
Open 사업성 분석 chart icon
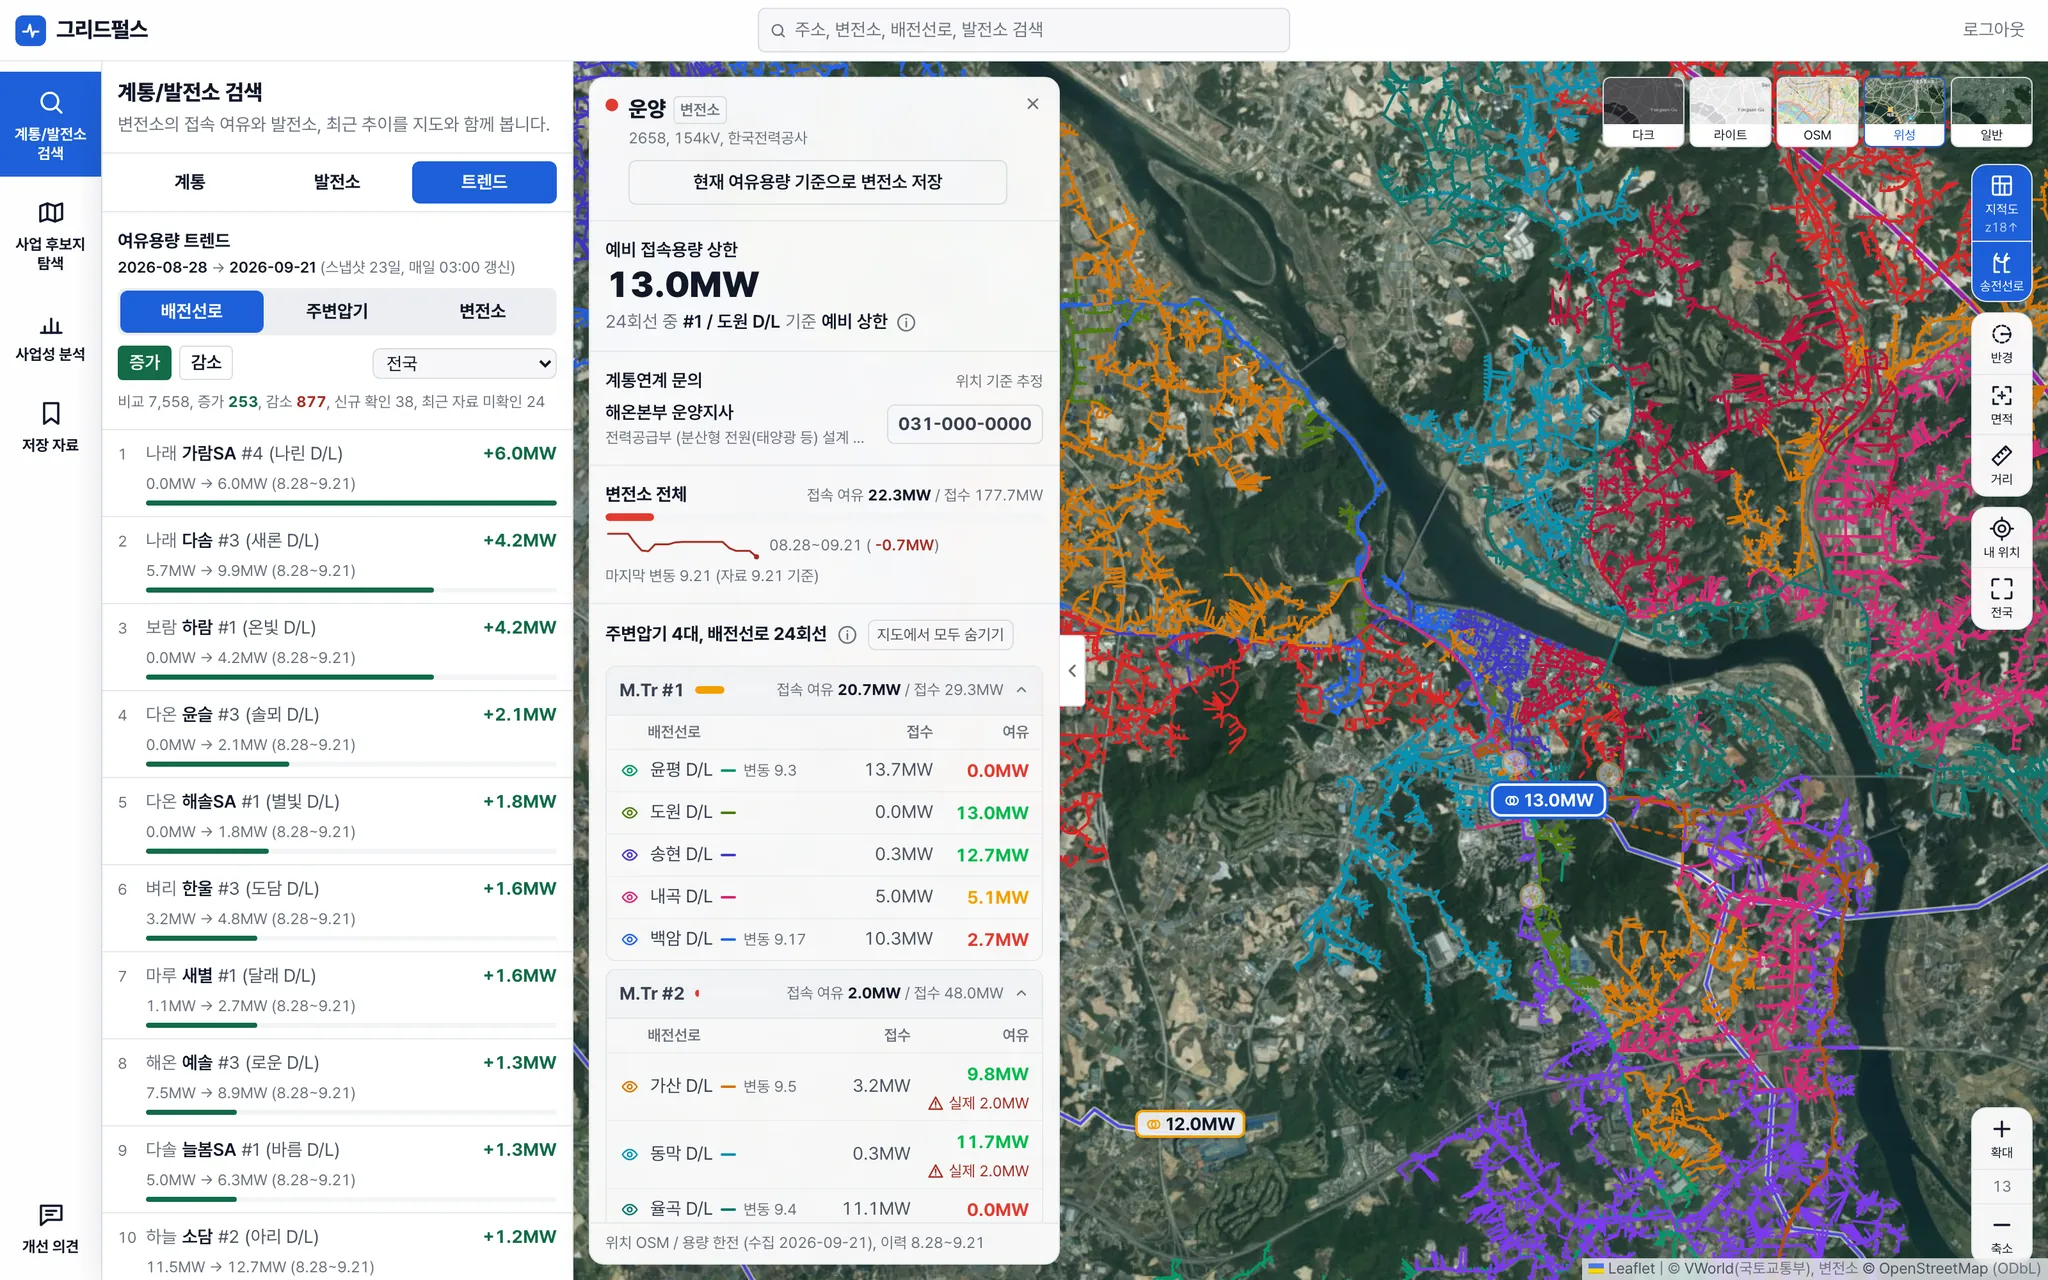50,338
